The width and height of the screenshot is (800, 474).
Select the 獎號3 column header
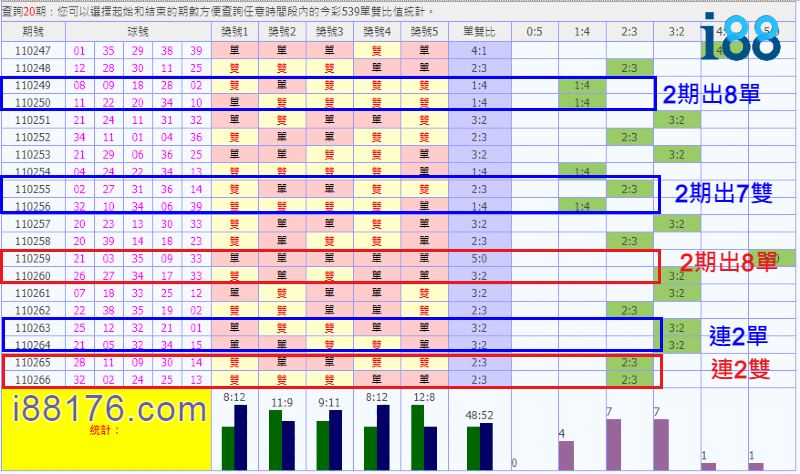pyautogui.click(x=329, y=32)
